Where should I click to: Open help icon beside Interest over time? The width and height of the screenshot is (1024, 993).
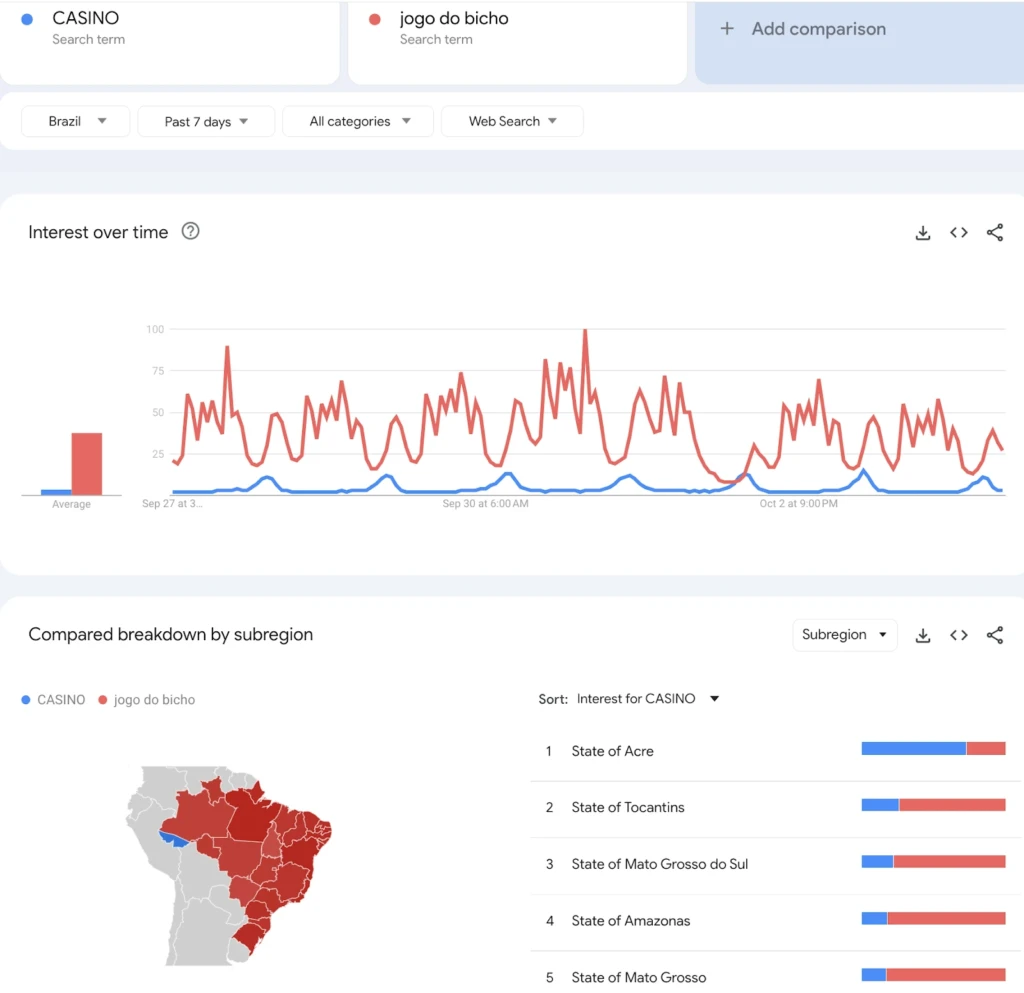190,231
